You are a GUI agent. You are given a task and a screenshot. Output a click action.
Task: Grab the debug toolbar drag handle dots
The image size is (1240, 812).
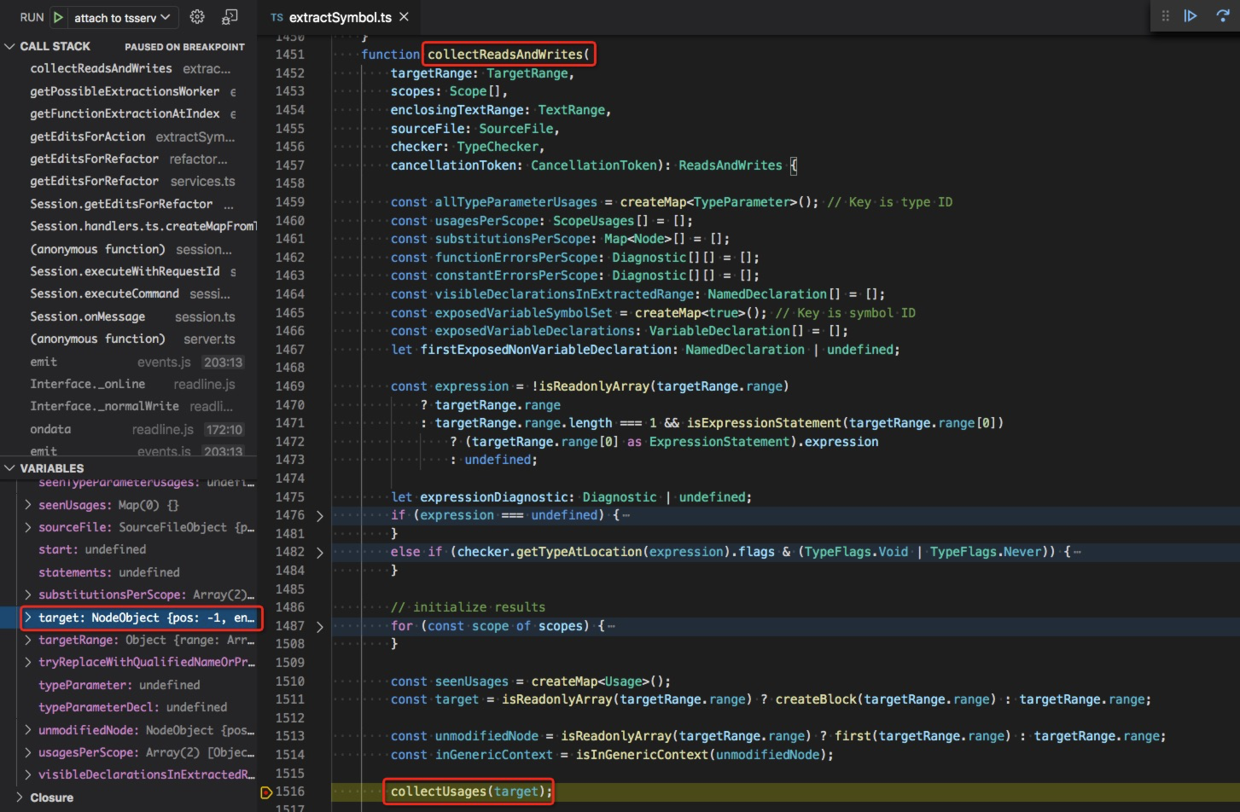coord(1165,15)
